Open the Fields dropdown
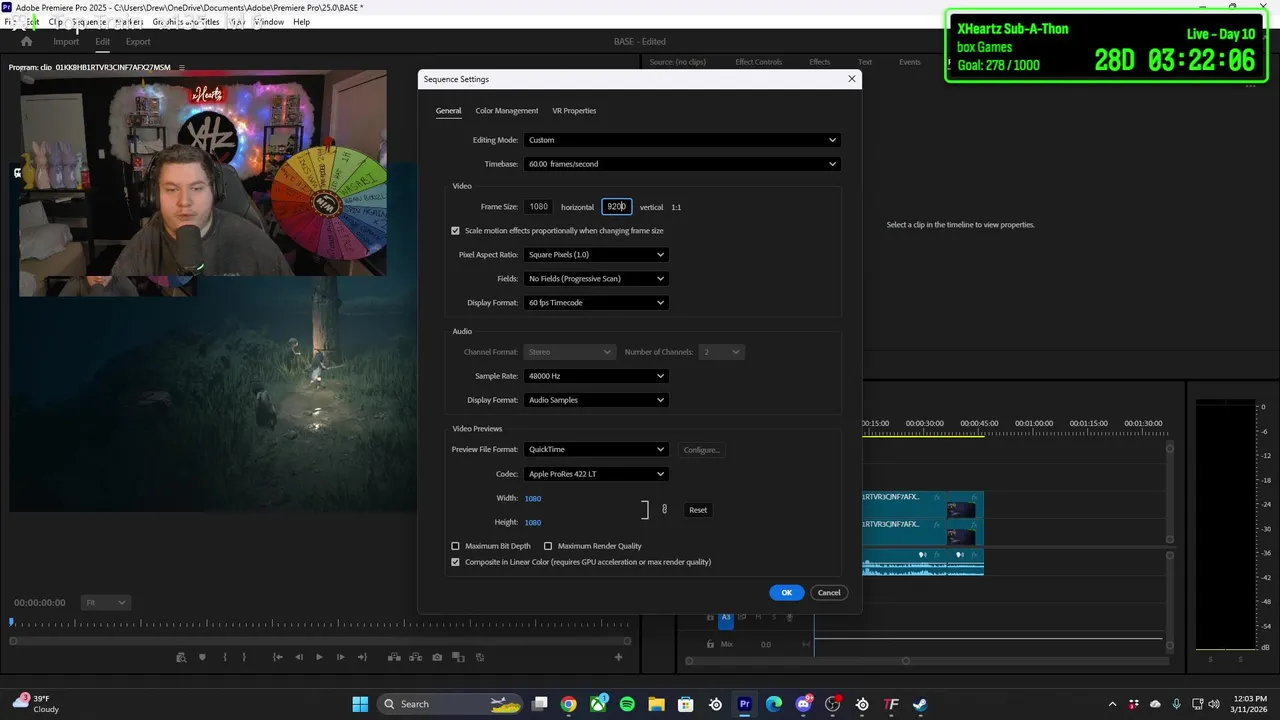1280x720 pixels. (x=596, y=279)
